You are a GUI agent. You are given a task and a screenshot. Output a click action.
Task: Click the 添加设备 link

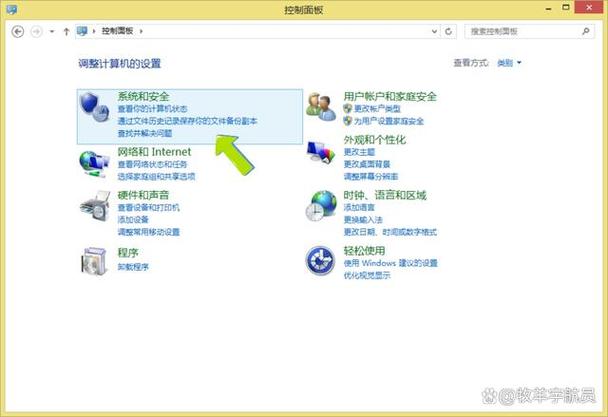pyautogui.click(x=133, y=219)
